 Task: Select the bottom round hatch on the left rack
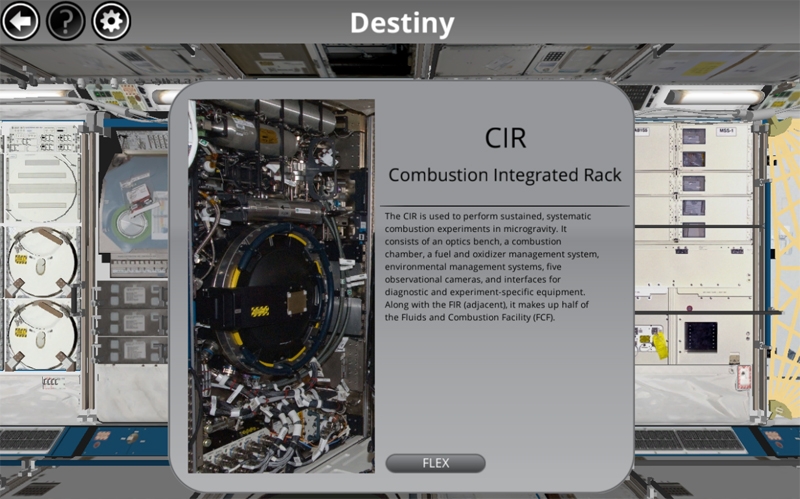pos(40,328)
